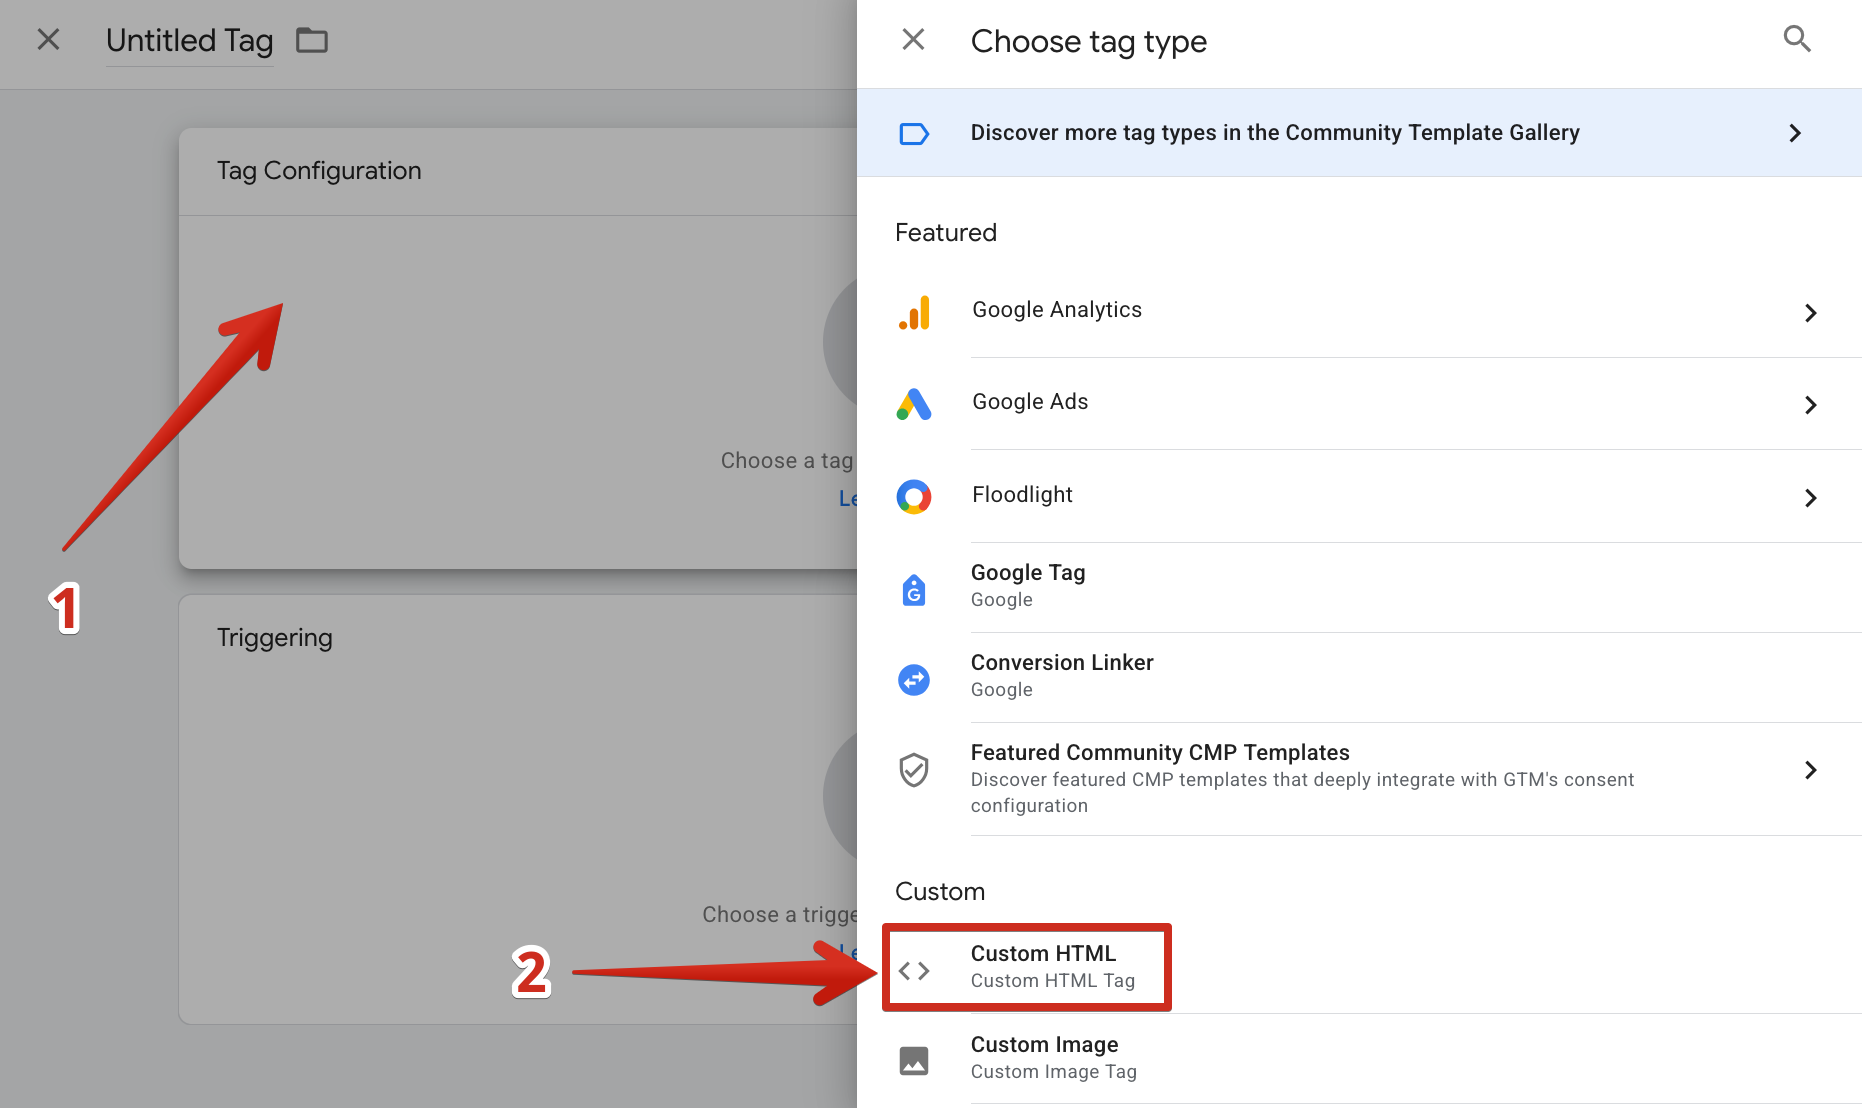The height and width of the screenshot is (1108, 1862).
Task: Click the Conversion Linker arrows icon
Action: coord(914,680)
